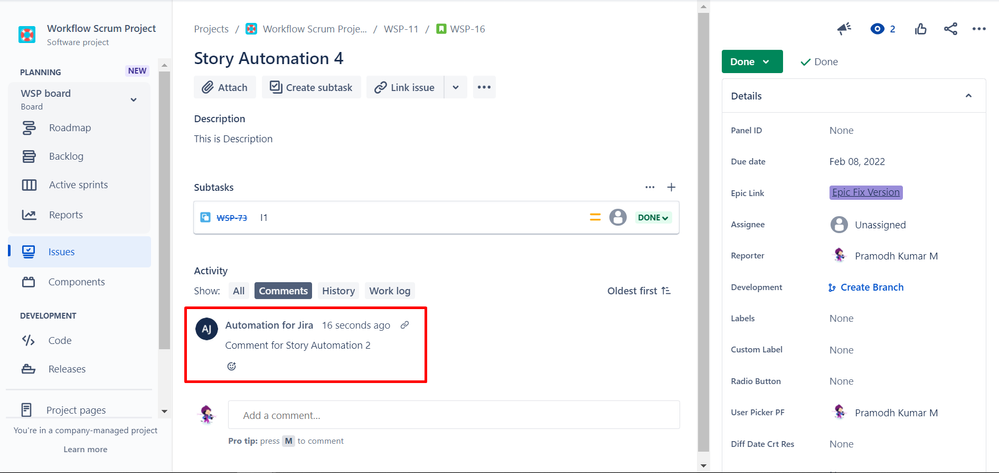Open subtask WSP-73

(232, 218)
